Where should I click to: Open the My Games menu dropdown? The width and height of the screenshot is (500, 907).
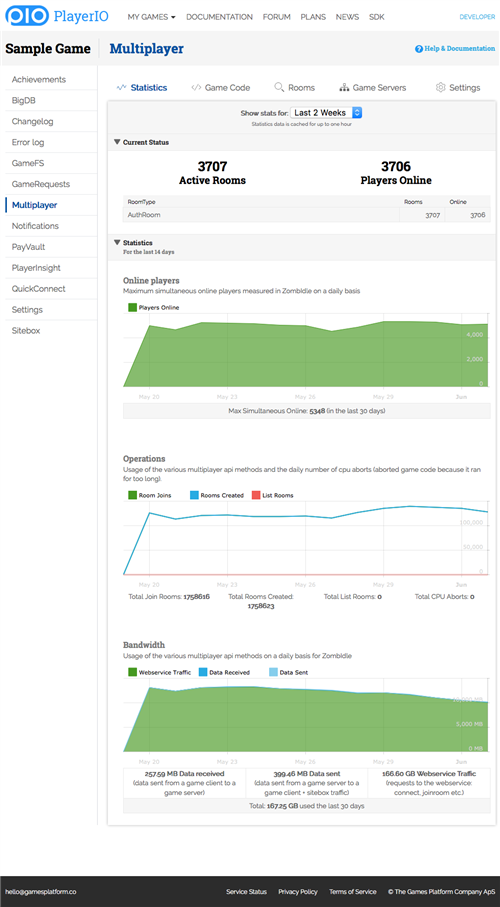click(x=152, y=17)
